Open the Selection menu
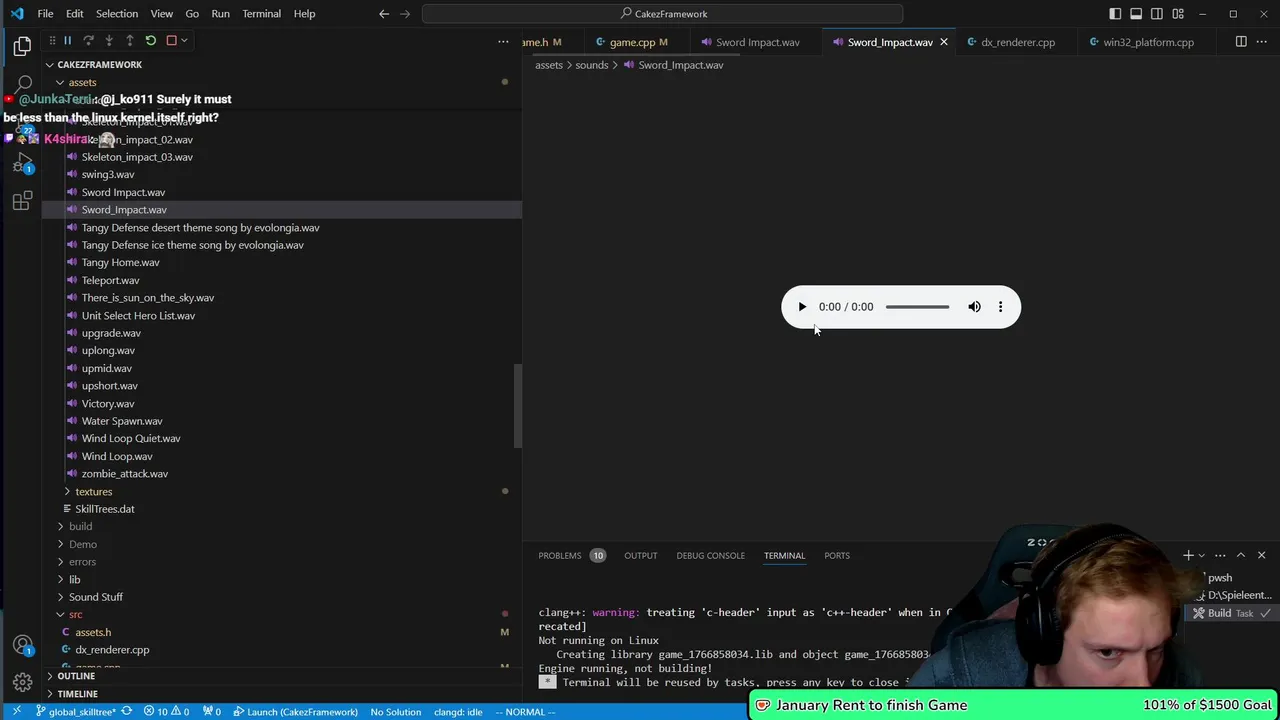 [117, 14]
